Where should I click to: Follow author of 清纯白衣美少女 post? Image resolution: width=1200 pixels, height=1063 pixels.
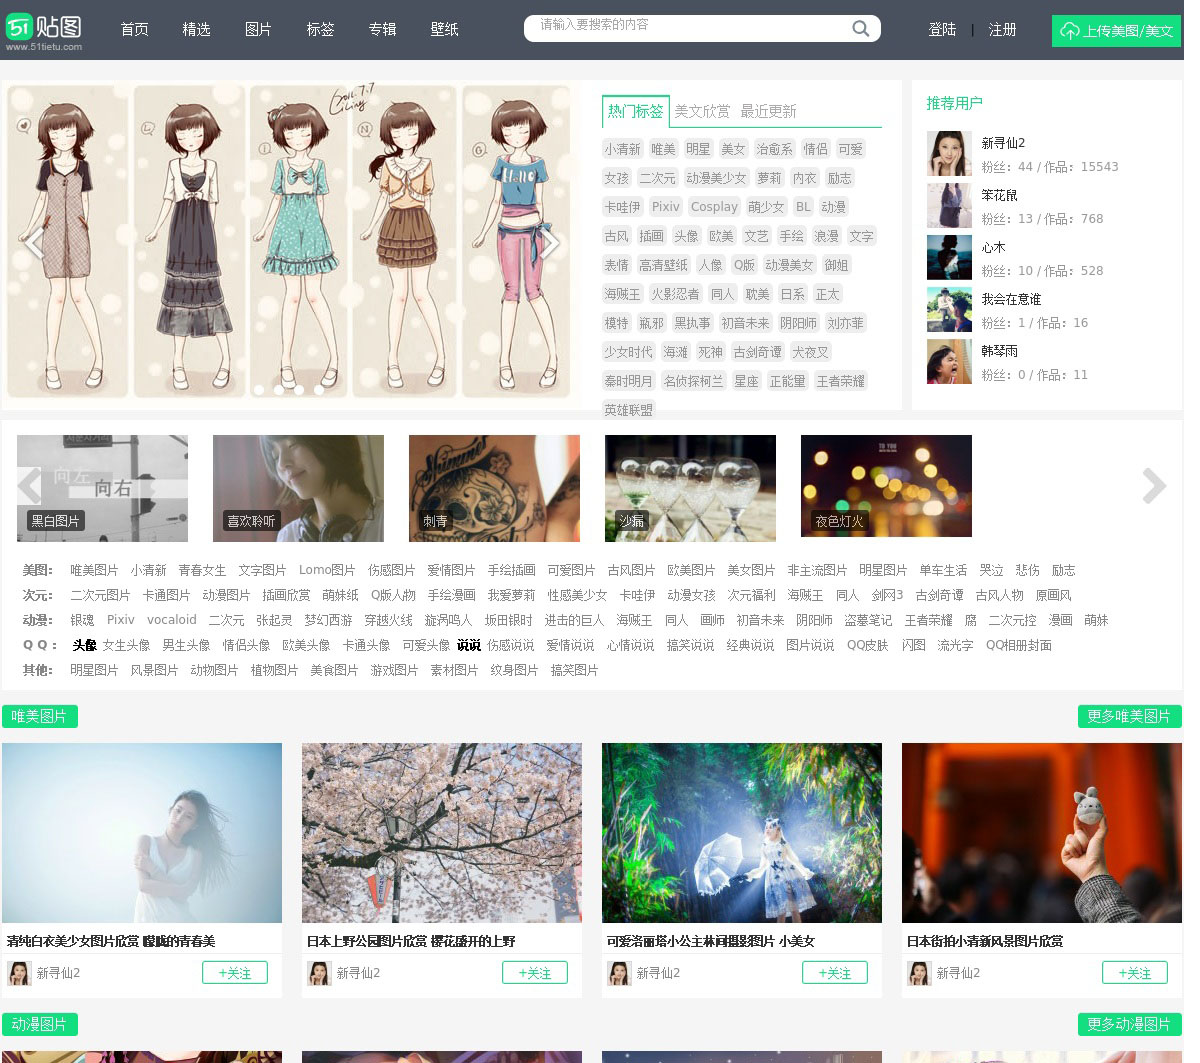(234, 973)
